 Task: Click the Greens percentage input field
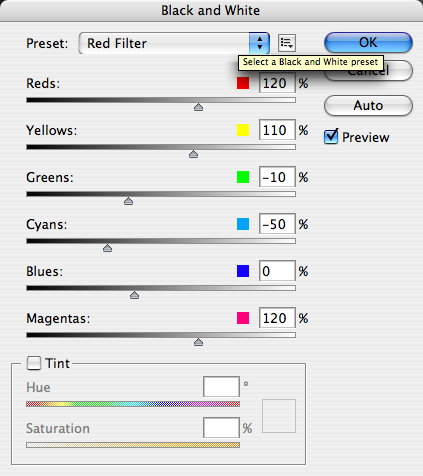point(277,177)
